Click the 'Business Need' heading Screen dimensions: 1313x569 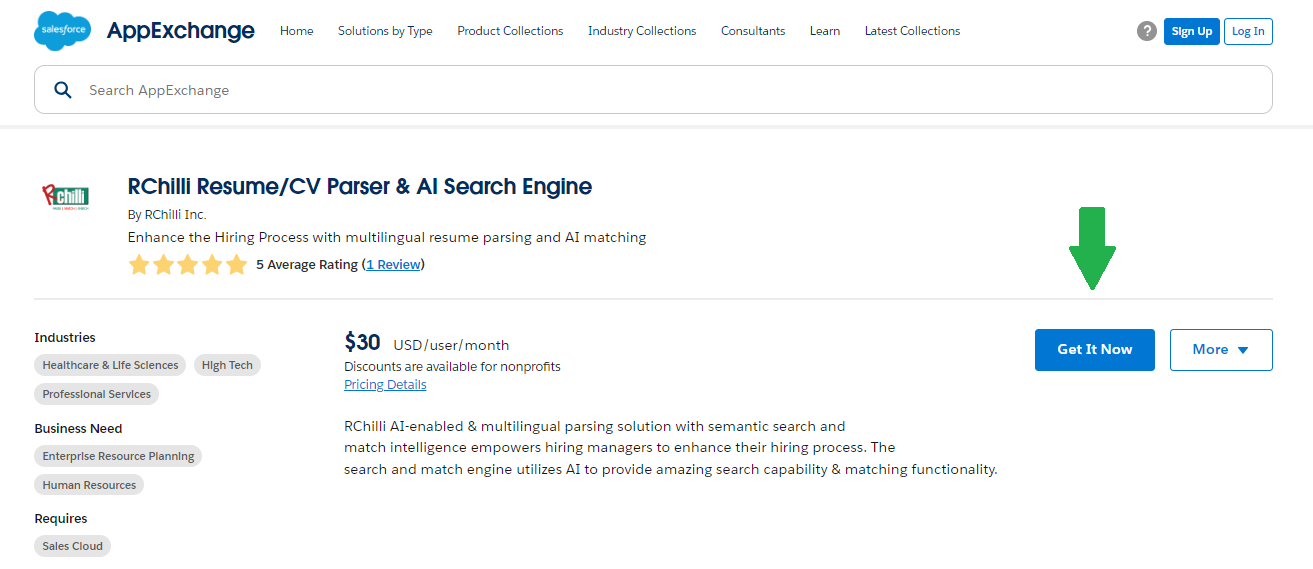78,429
